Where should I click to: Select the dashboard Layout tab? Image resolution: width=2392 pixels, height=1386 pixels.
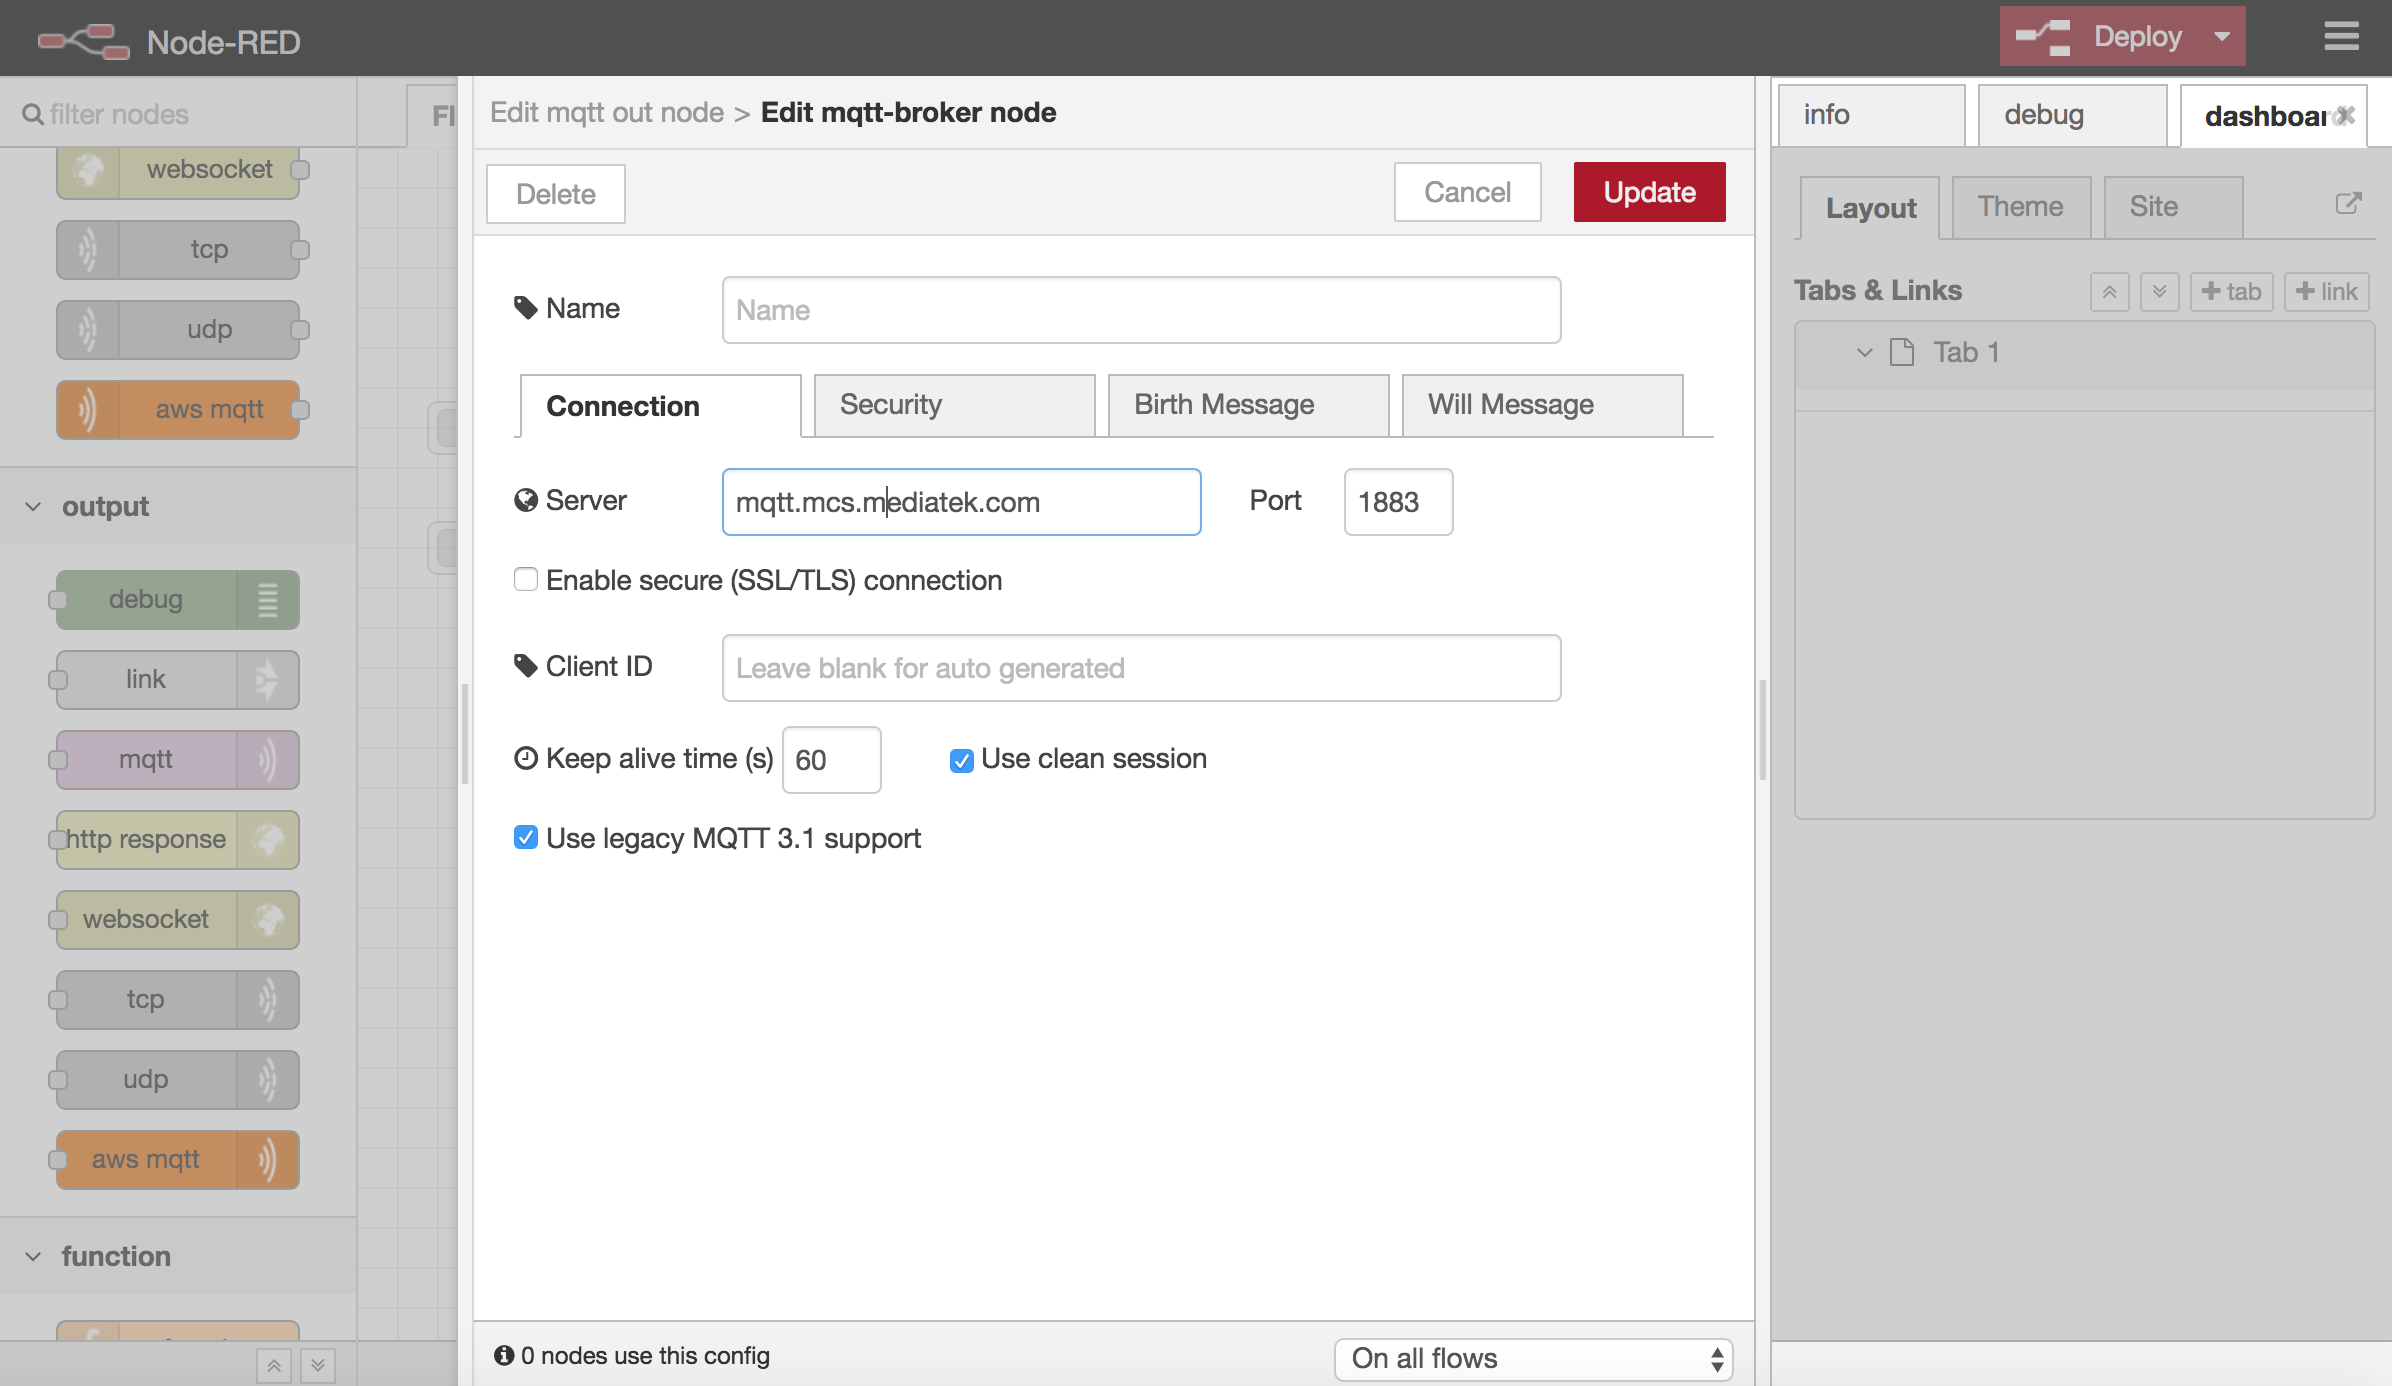pos(1870,208)
